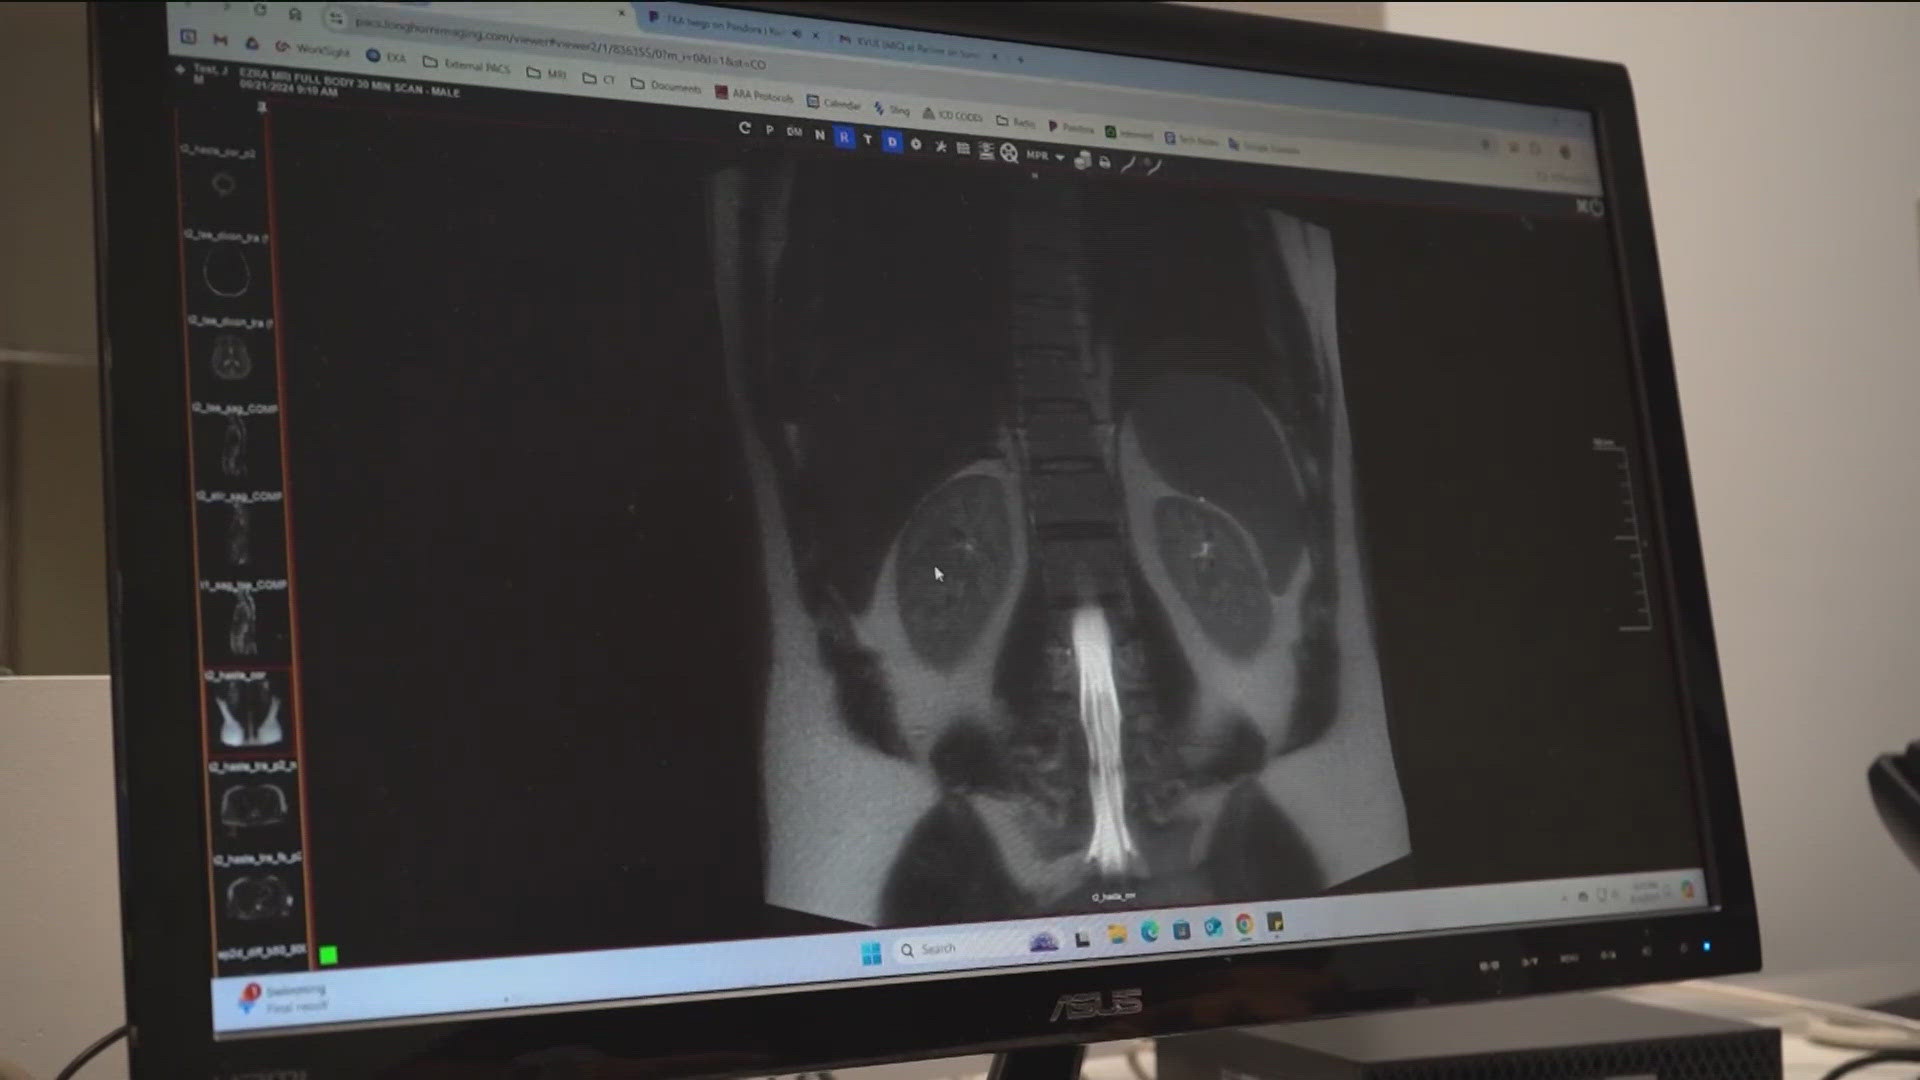
Task: Open the t2_tse_sag_COMP series thumbnail
Action: pos(235,440)
